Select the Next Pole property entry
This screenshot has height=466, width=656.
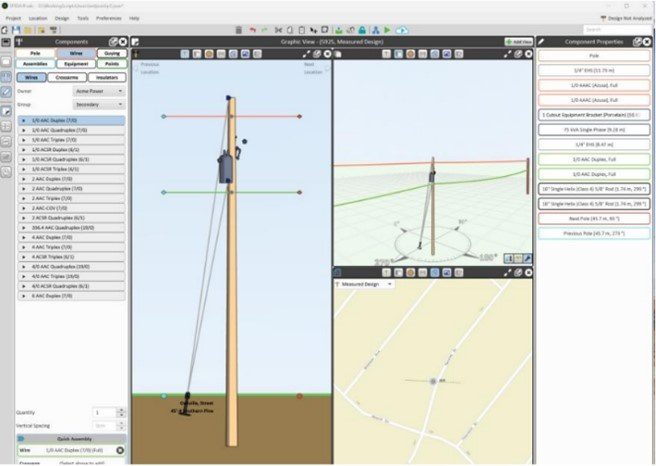point(595,217)
